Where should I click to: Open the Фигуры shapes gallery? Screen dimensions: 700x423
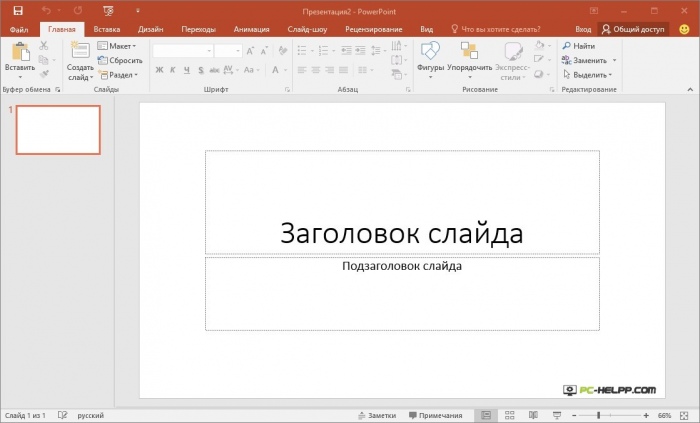click(x=430, y=52)
